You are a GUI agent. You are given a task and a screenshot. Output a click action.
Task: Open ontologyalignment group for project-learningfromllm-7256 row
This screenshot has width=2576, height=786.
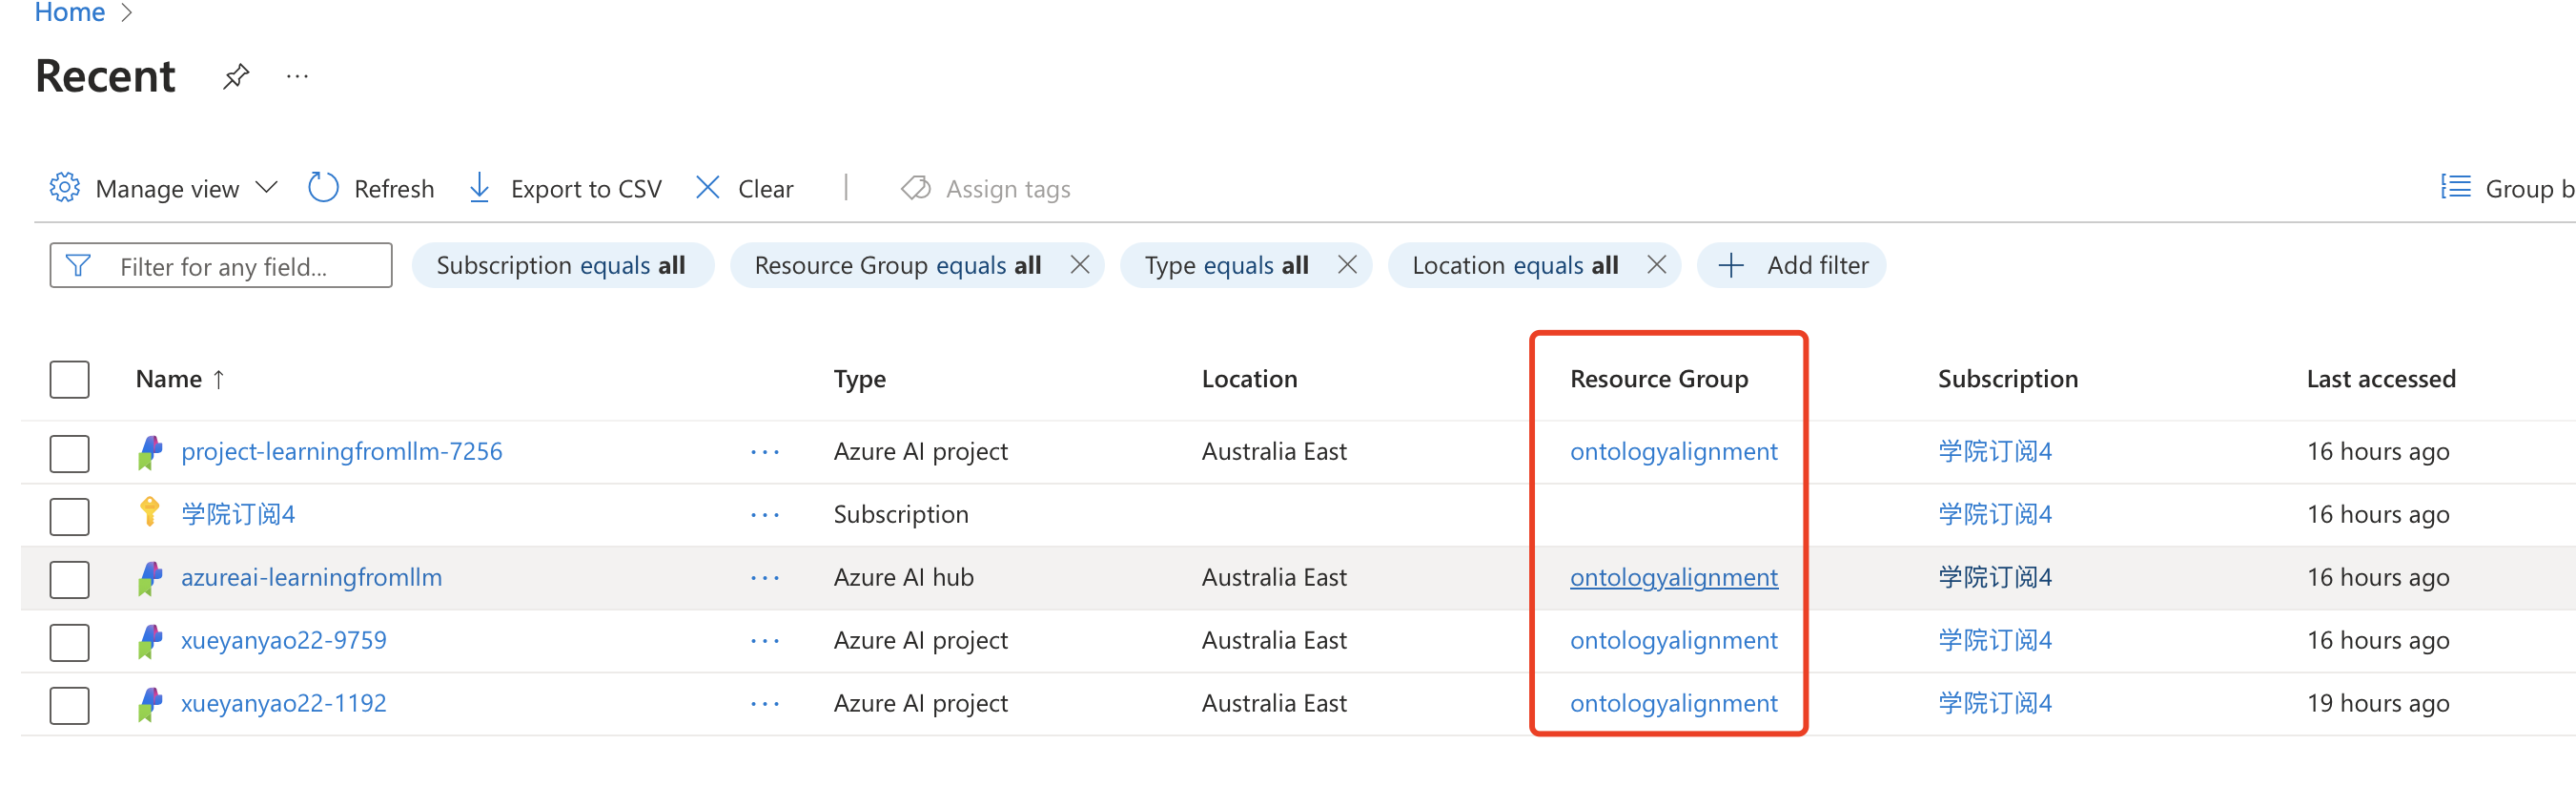pos(1674,452)
